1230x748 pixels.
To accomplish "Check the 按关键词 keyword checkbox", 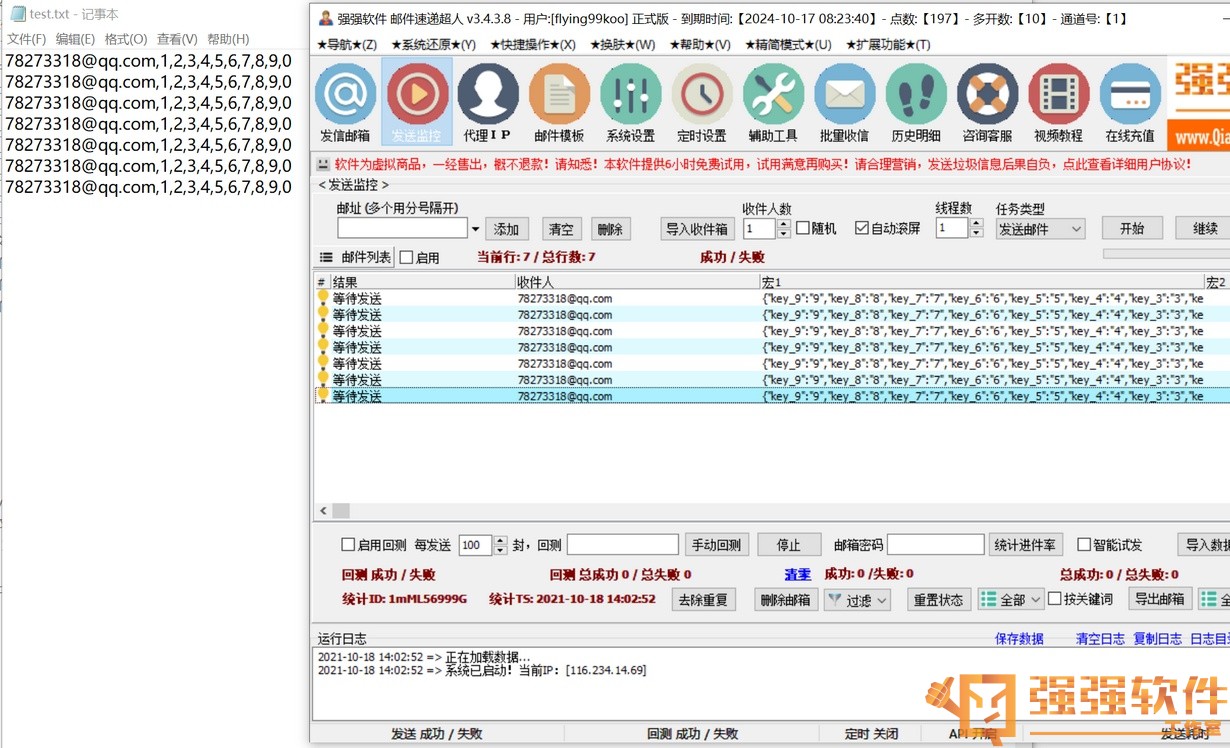I will coord(1054,599).
